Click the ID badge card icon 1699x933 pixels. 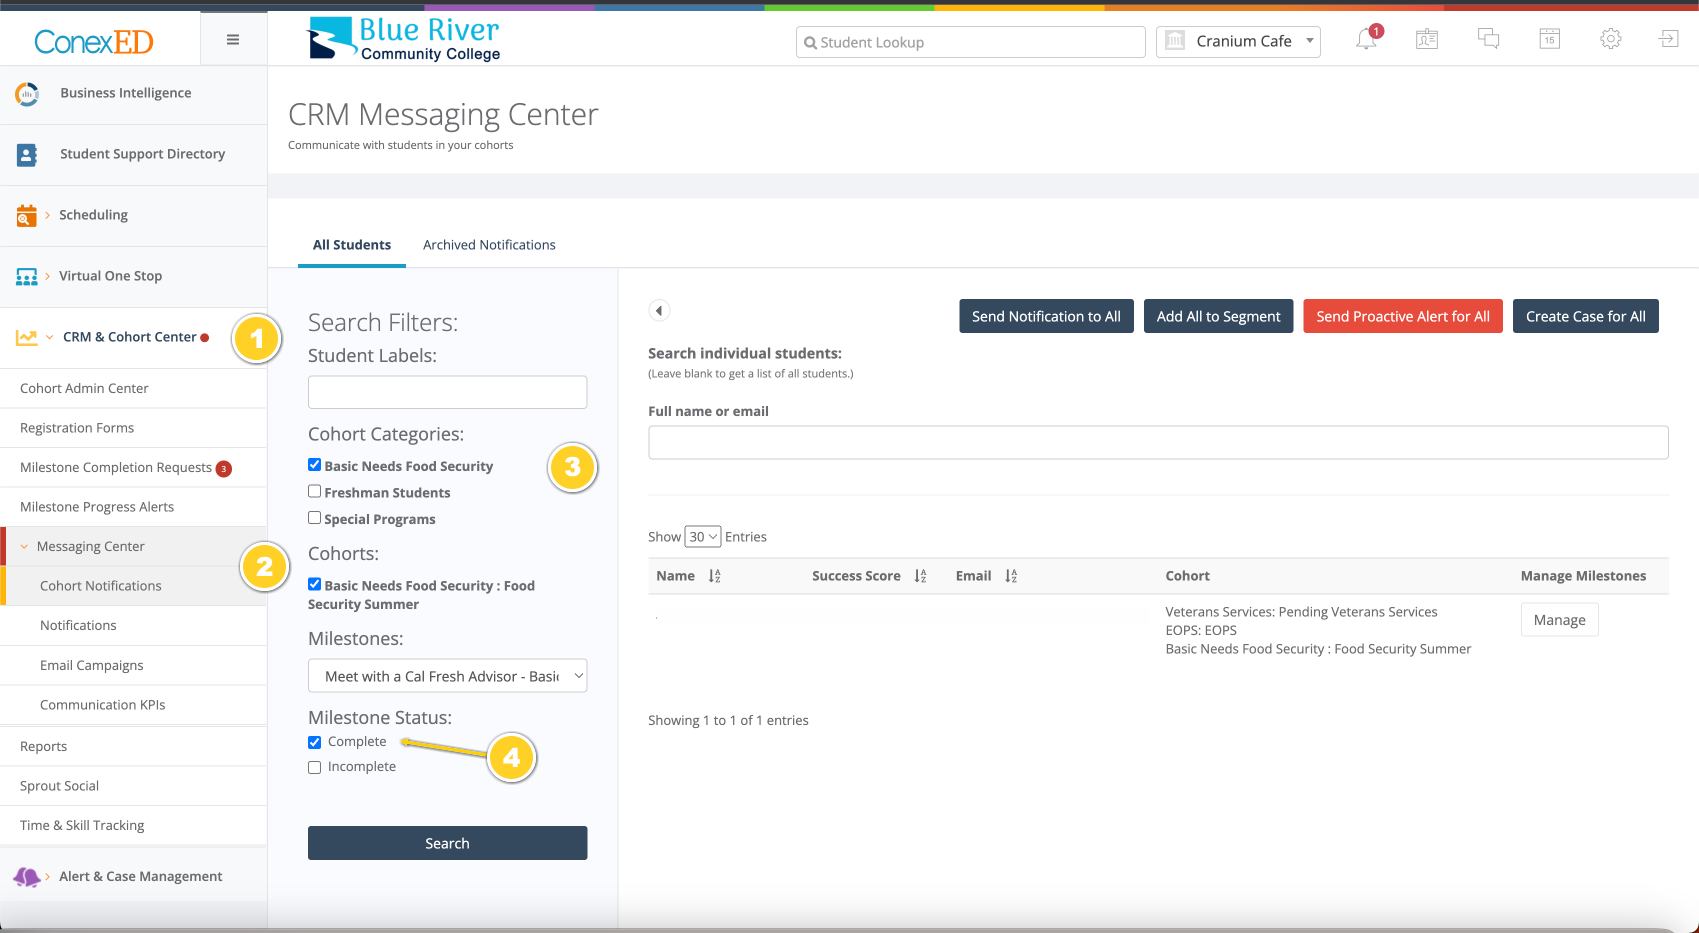pos(1427,40)
